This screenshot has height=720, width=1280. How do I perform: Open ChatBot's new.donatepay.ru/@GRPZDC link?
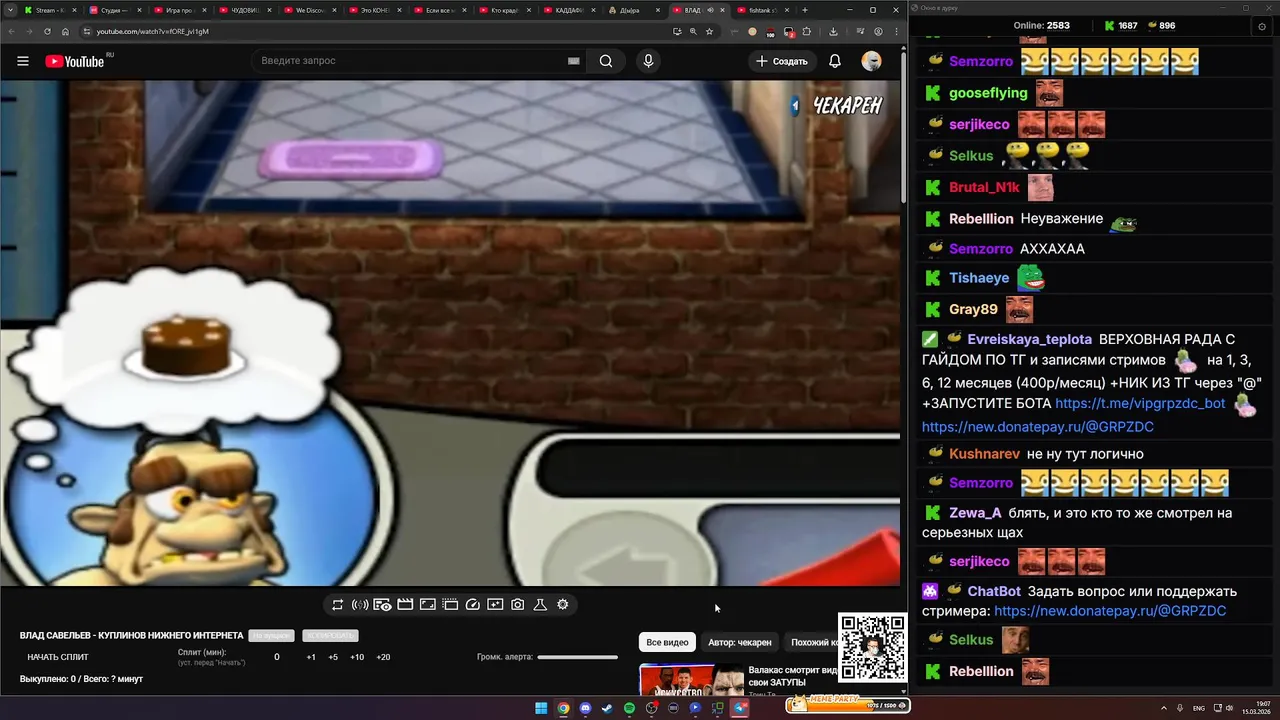tap(1110, 611)
